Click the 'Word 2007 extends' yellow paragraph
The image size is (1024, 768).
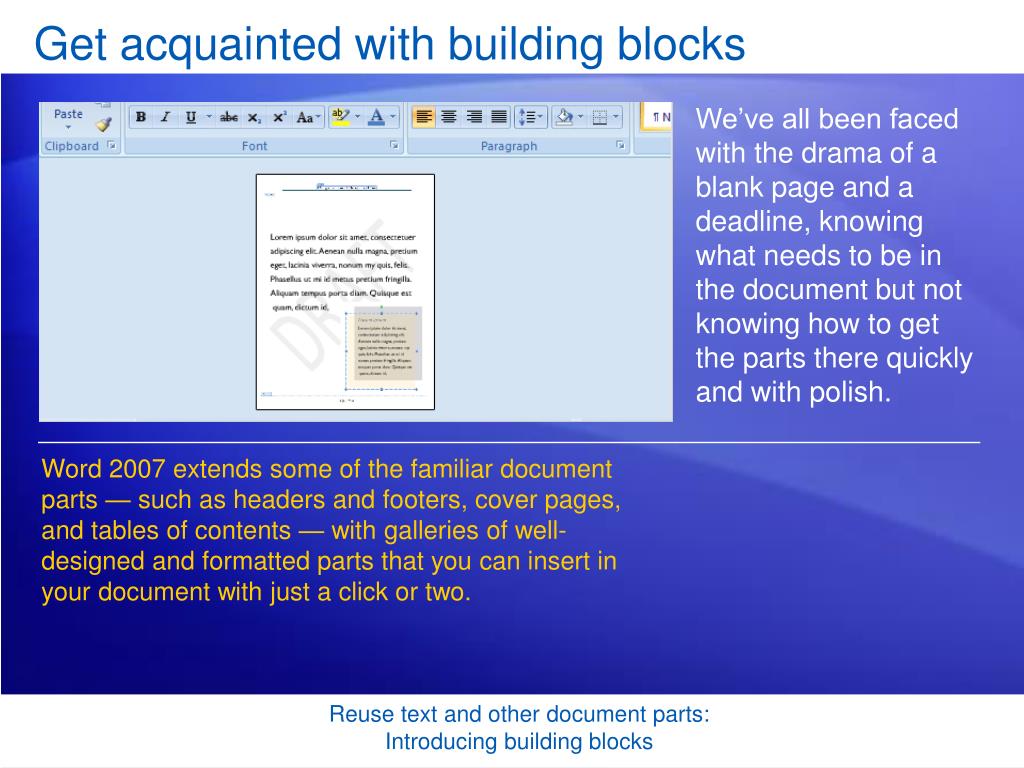330,530
